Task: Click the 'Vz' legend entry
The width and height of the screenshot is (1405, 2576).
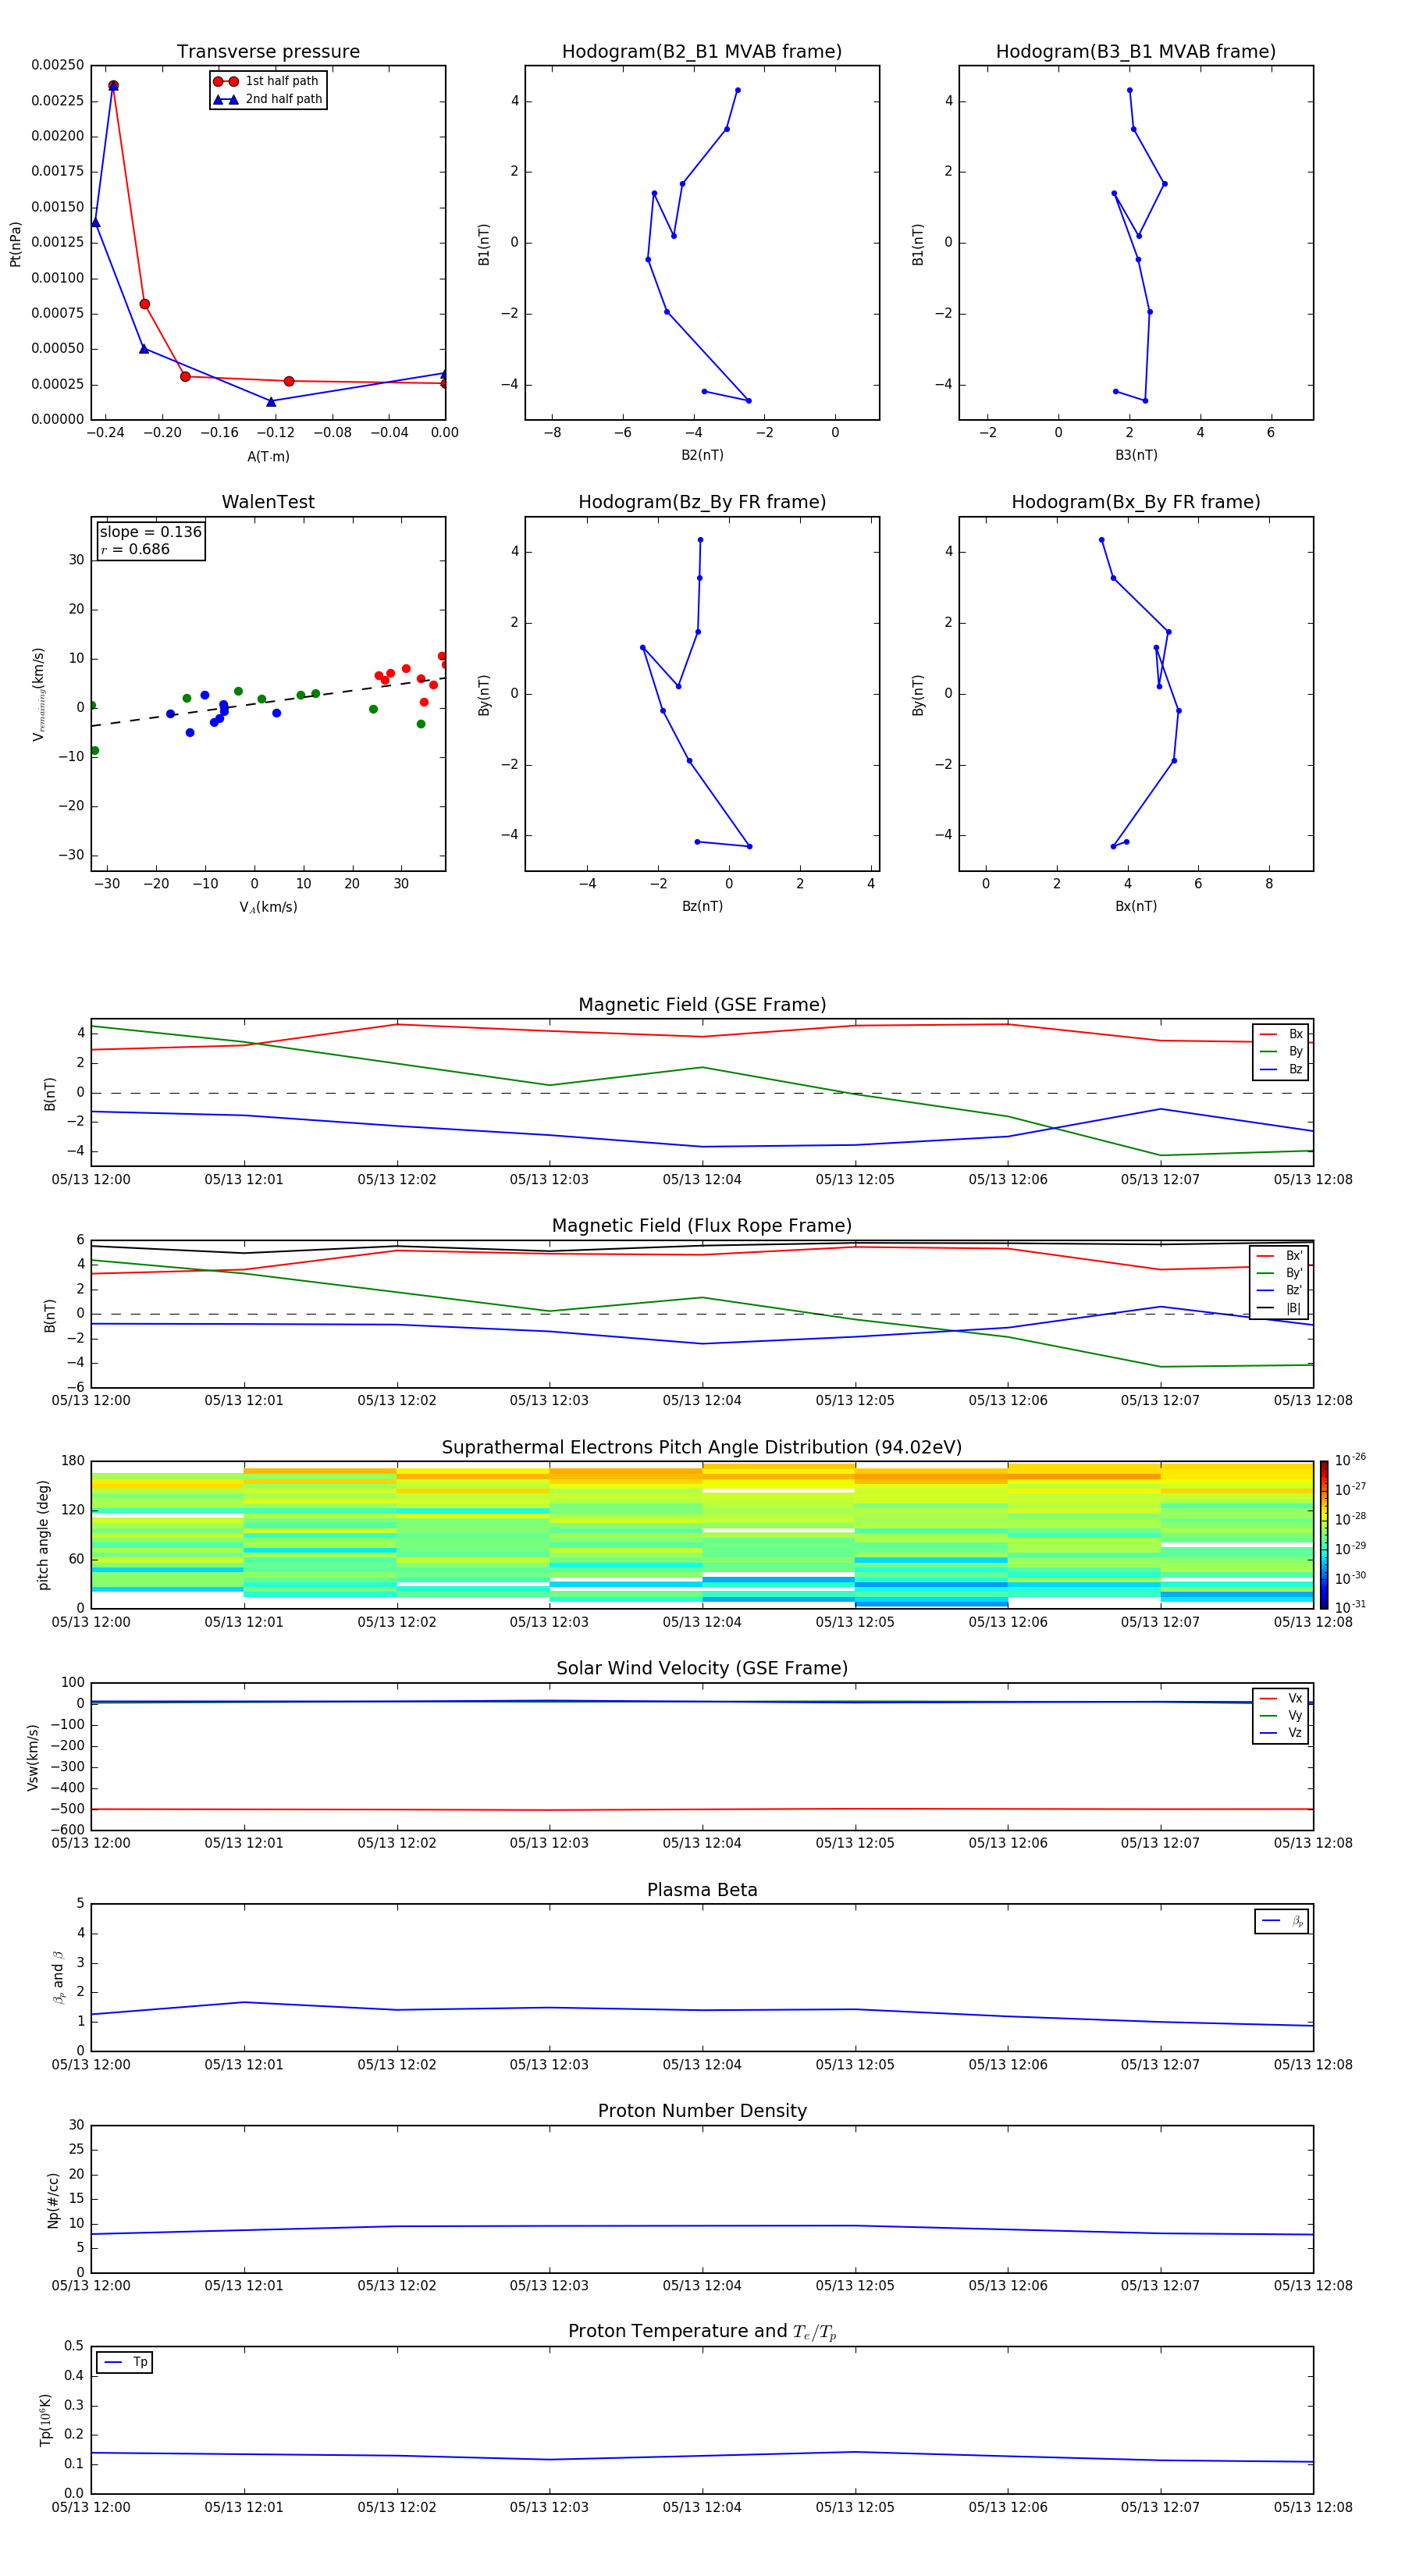Action: 1281,1732
